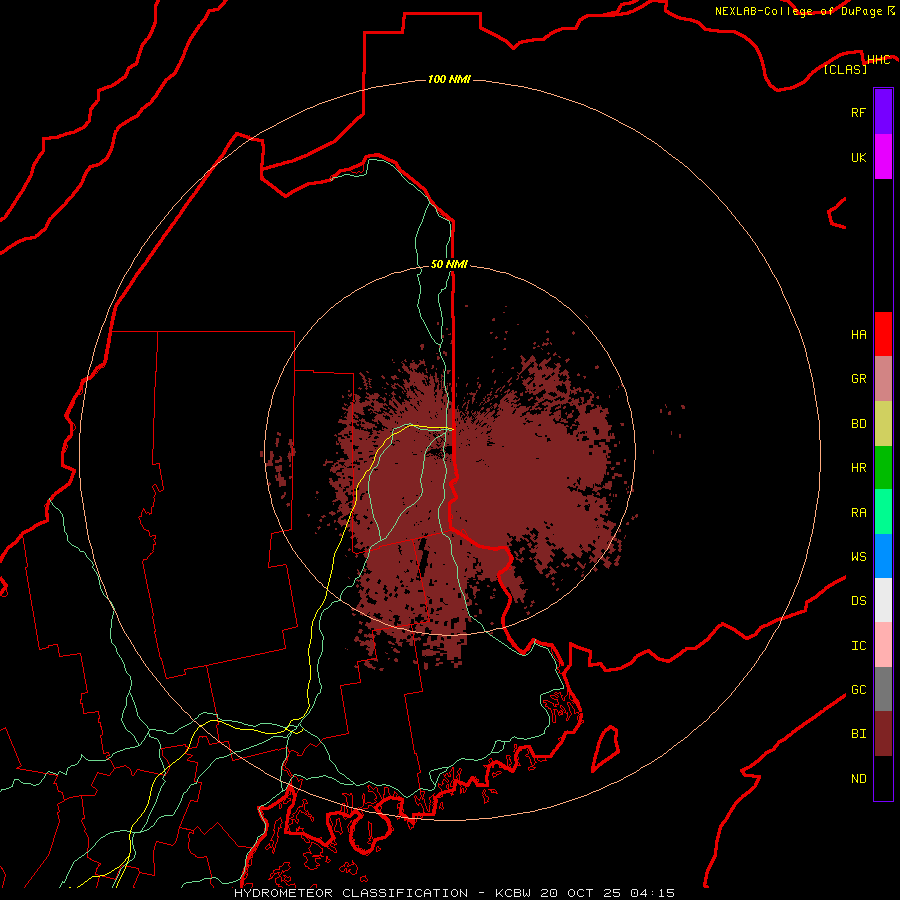Click the HR green legend swatch
Image resolution: width=900 pixels, height=900 pixels.
point(883,468)
